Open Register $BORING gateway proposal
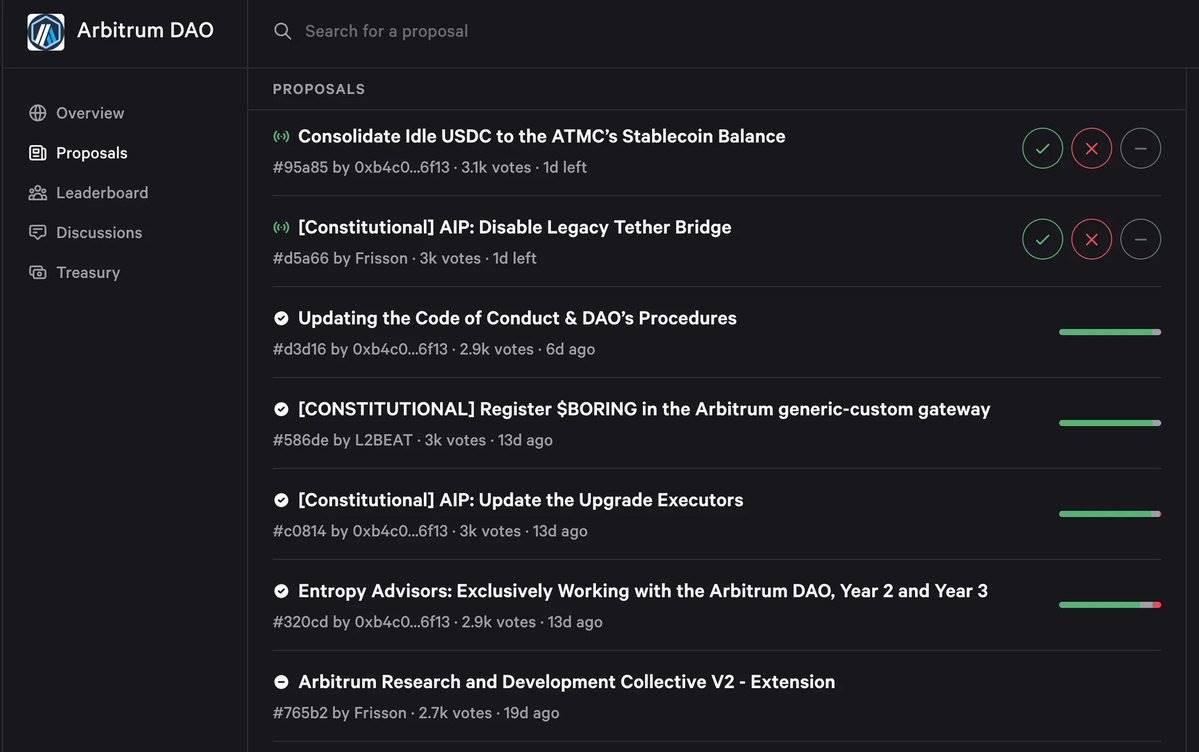 click(x=644, y=409)
